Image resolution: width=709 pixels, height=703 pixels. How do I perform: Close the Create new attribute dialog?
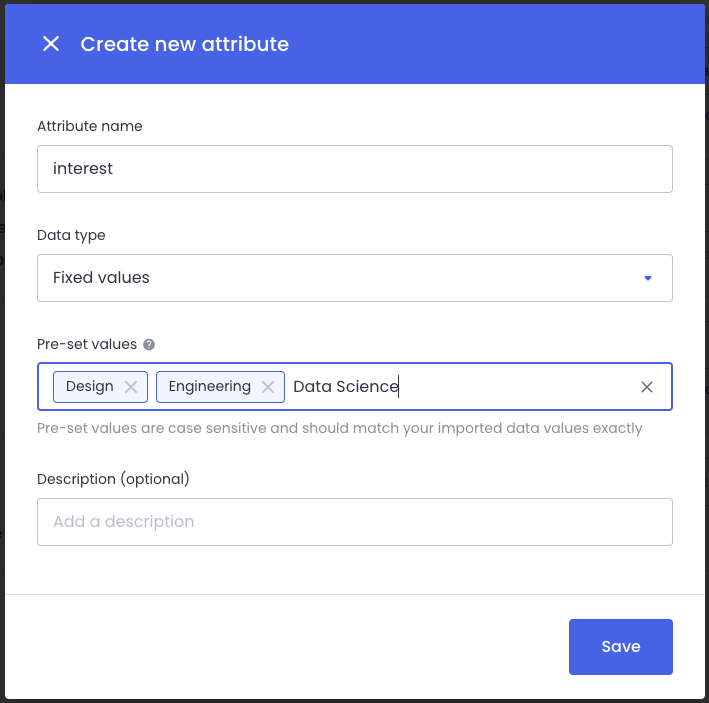click(51, 44)
